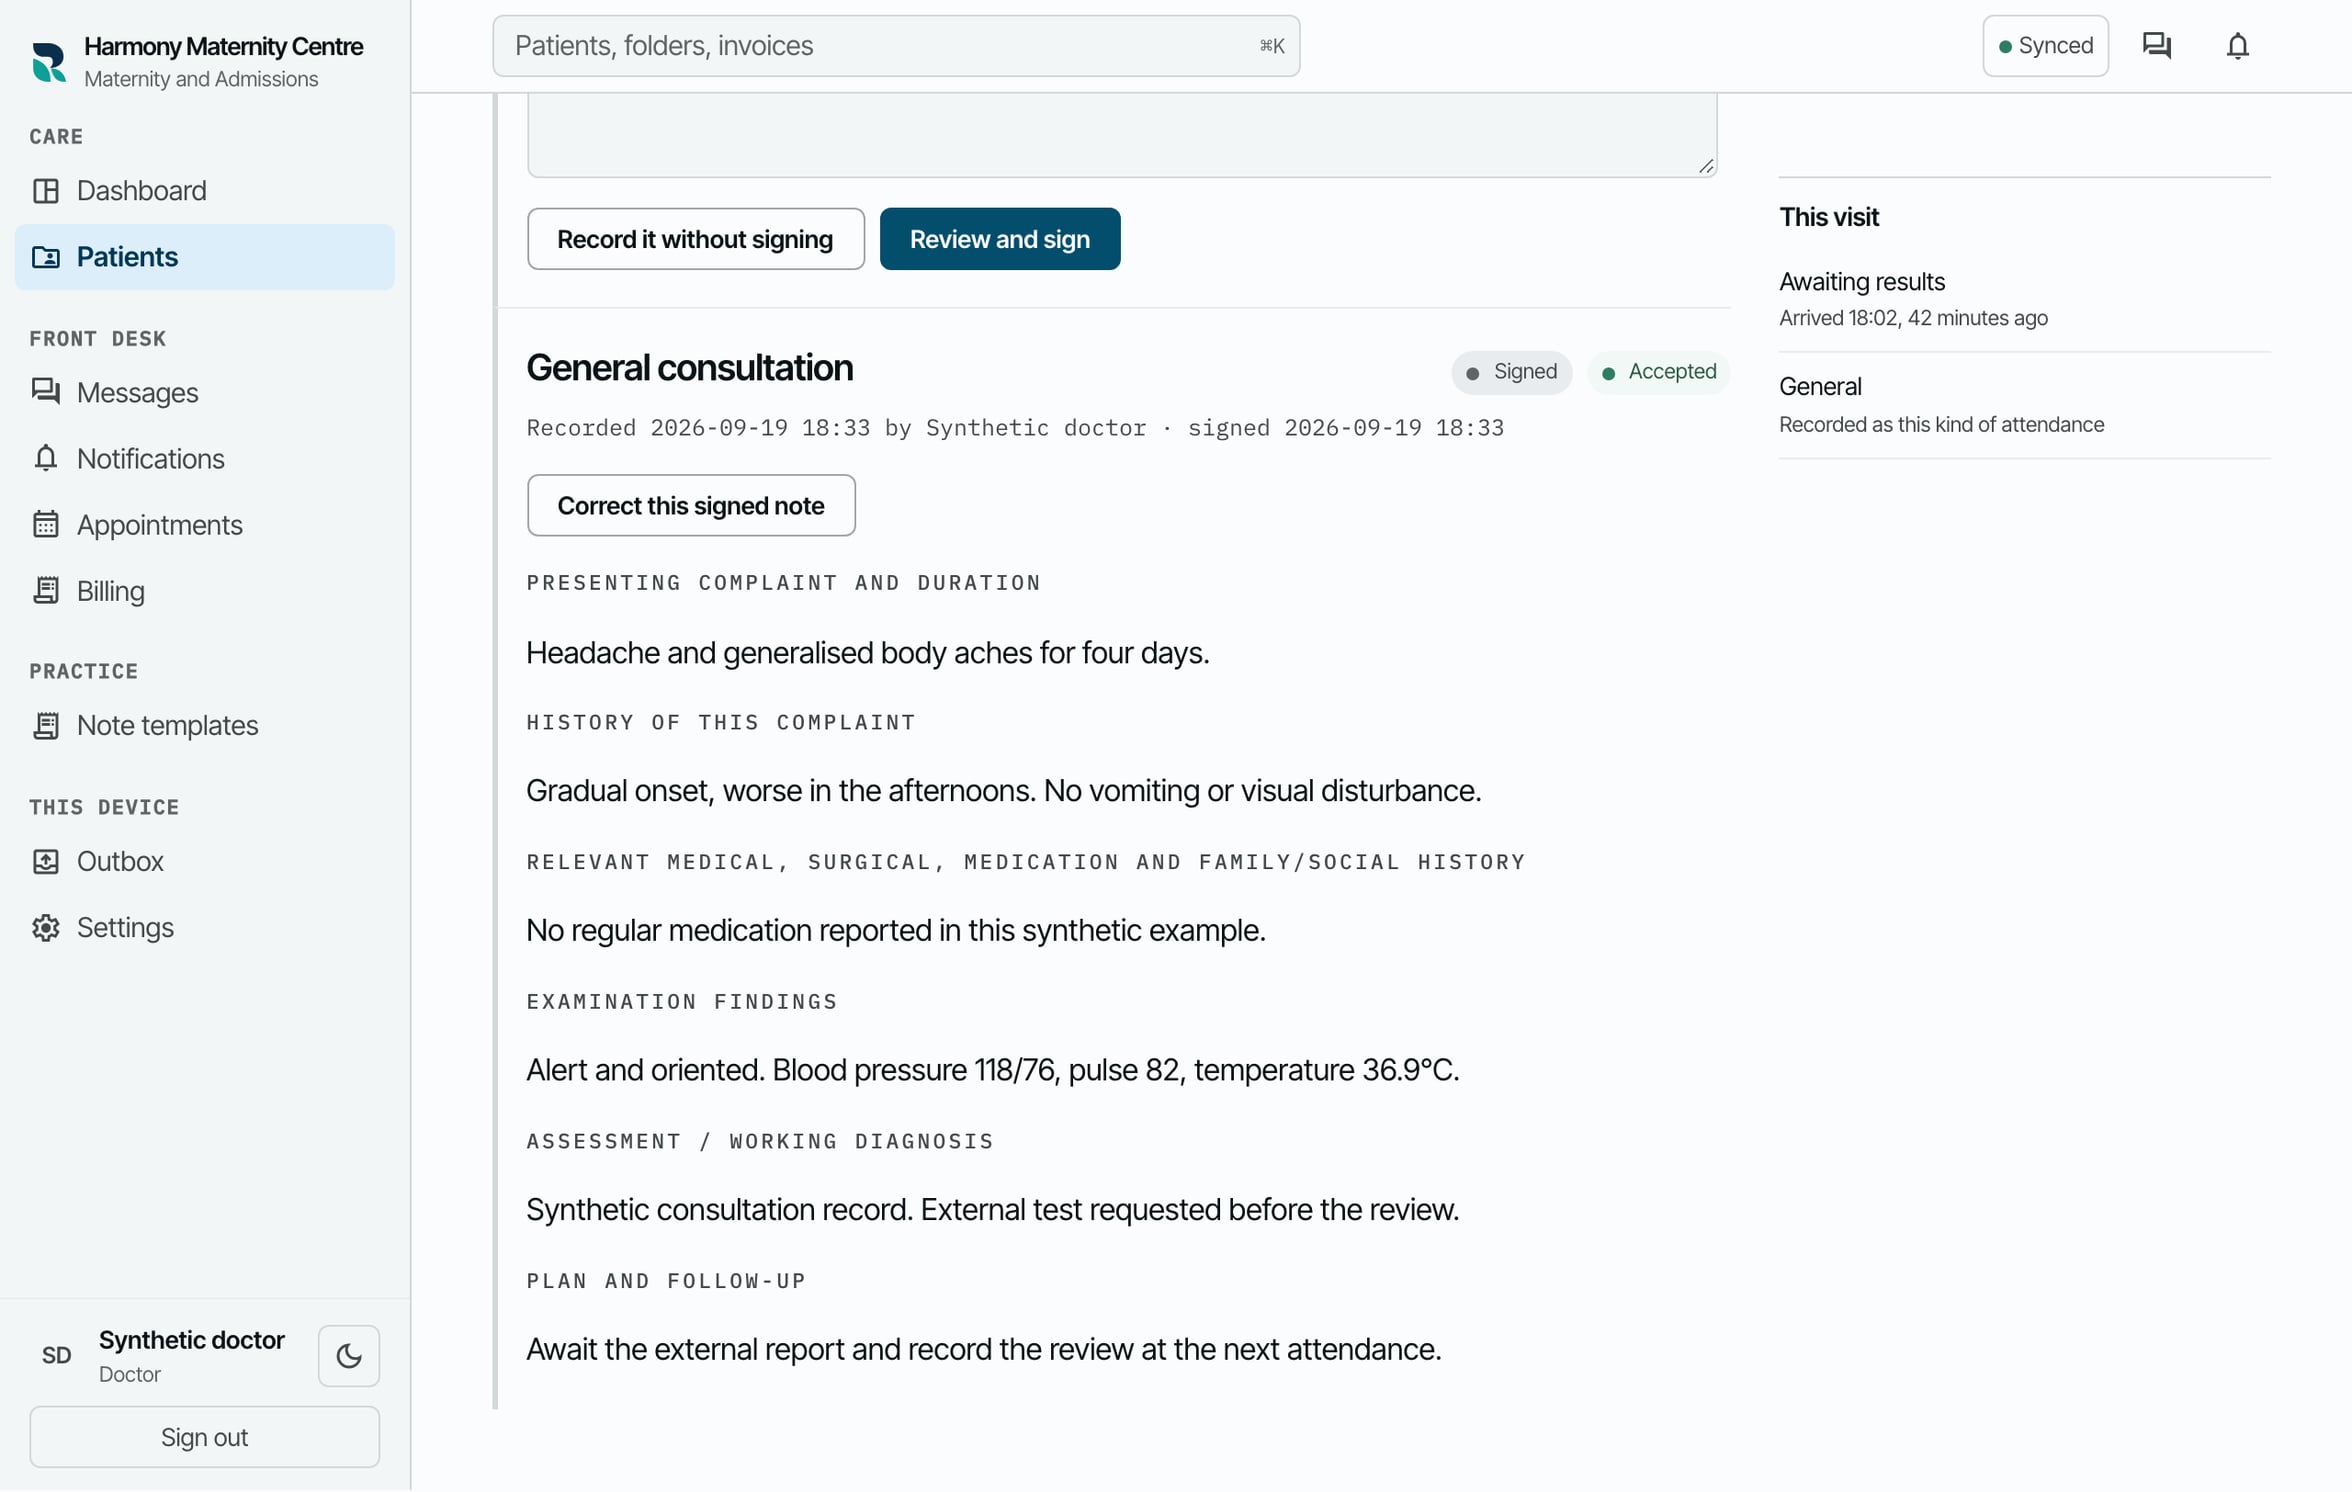2352x1492 pixels.
Task: Click 'Await the external report' plan text
Action: [x=984, y=1349]
